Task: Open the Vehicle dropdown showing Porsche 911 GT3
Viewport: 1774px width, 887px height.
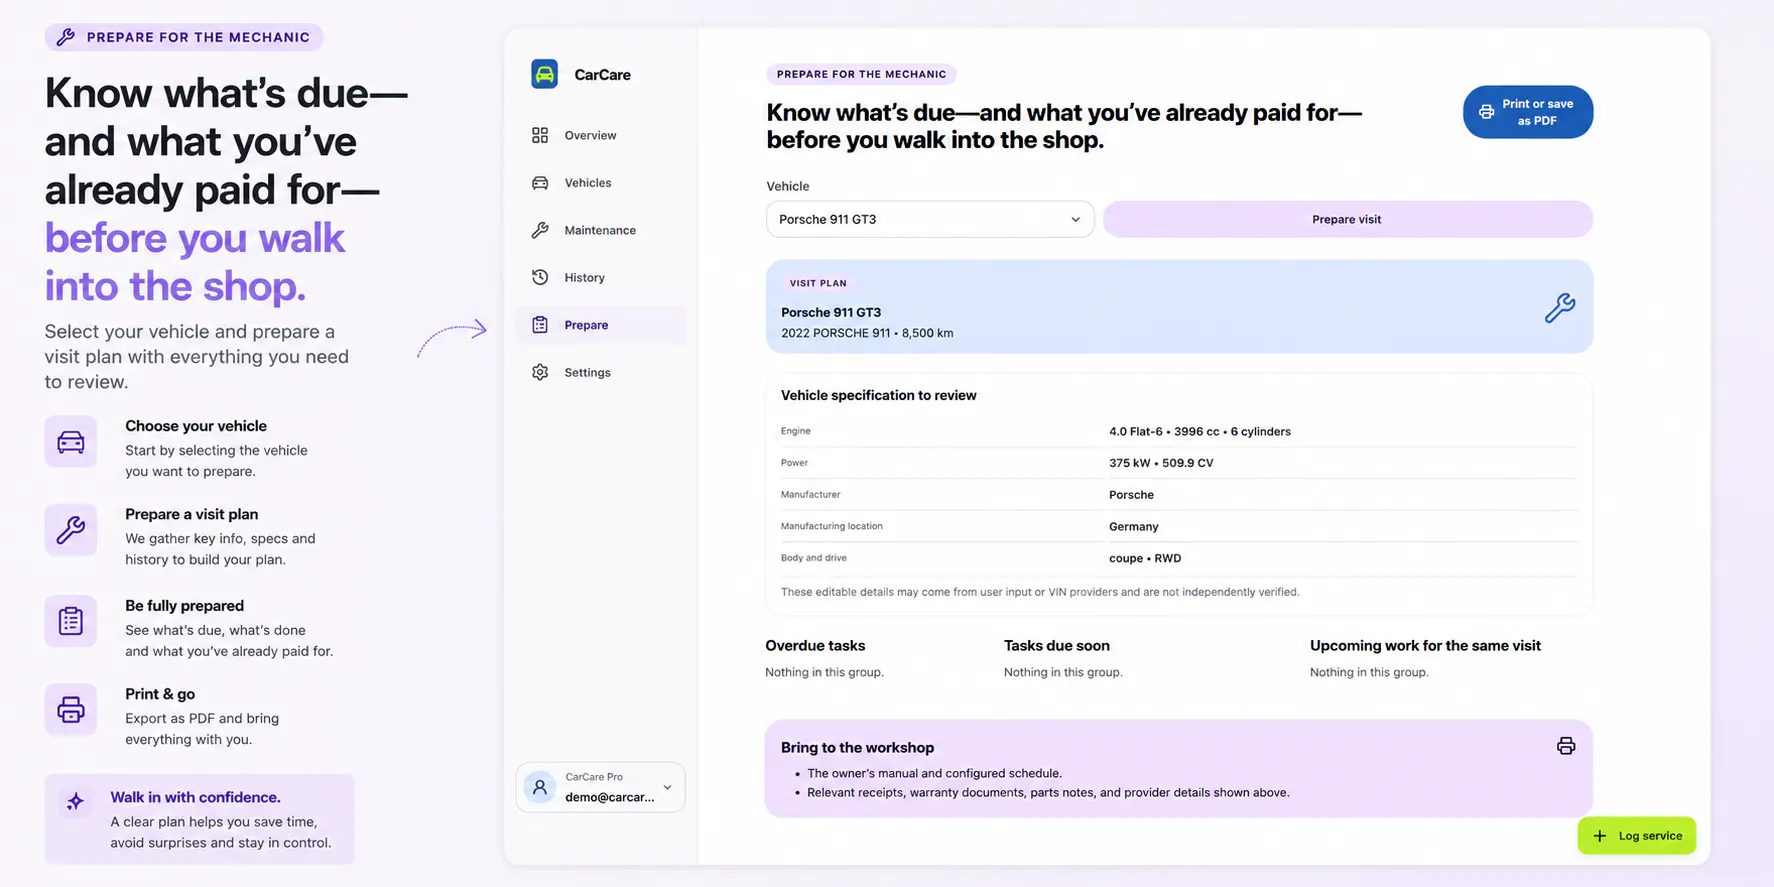Action: coord(930,219)
